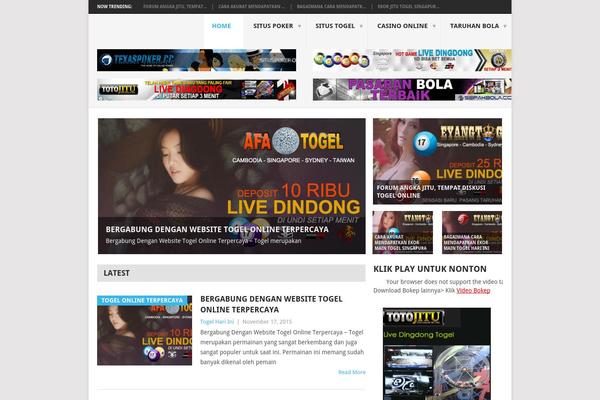The image size is (600, 400).
Task: Click the NOW TRENDING label
Action: click(x=114, y=7)
